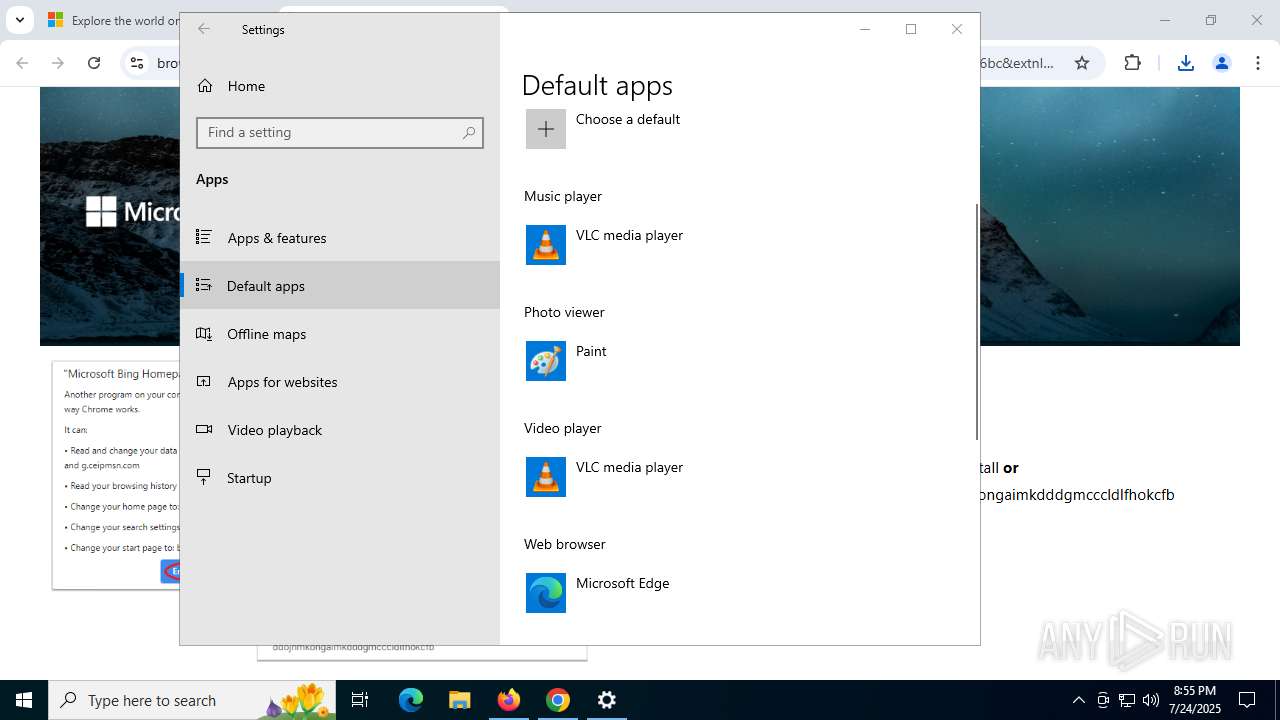Image resolution: width=1280 pixels, height=720 pixels.
Task: Show hidden system tray icons
Action: 1078,700
